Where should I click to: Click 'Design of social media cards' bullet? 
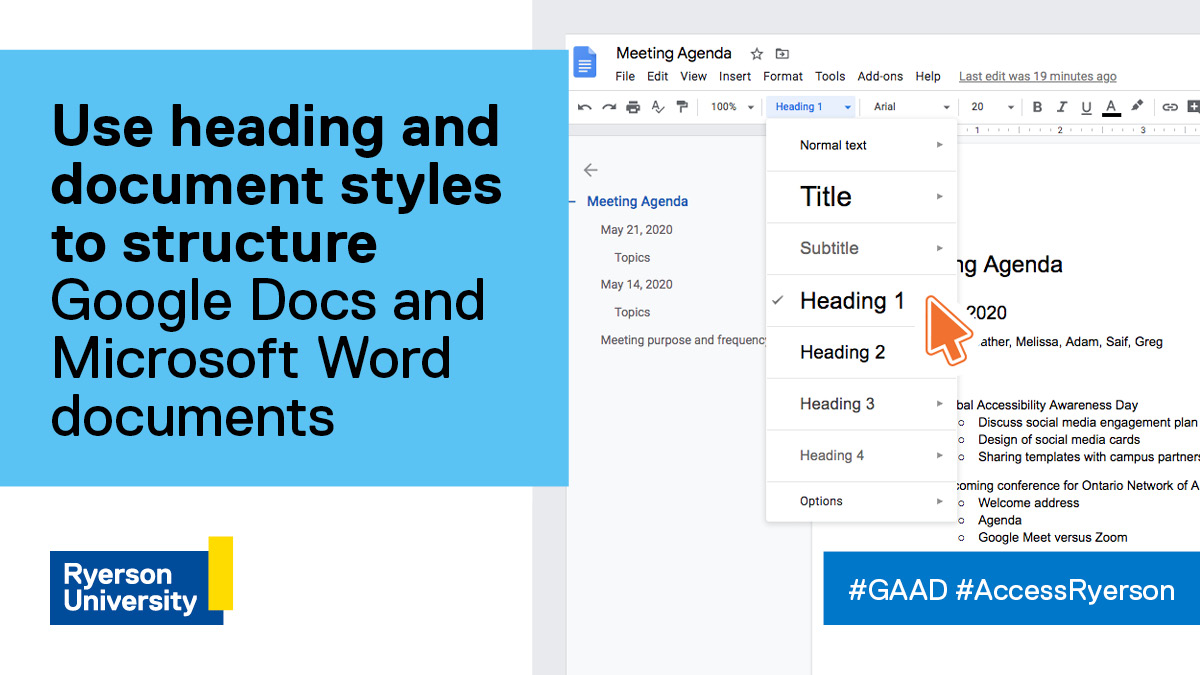(x=1059, y=439)
